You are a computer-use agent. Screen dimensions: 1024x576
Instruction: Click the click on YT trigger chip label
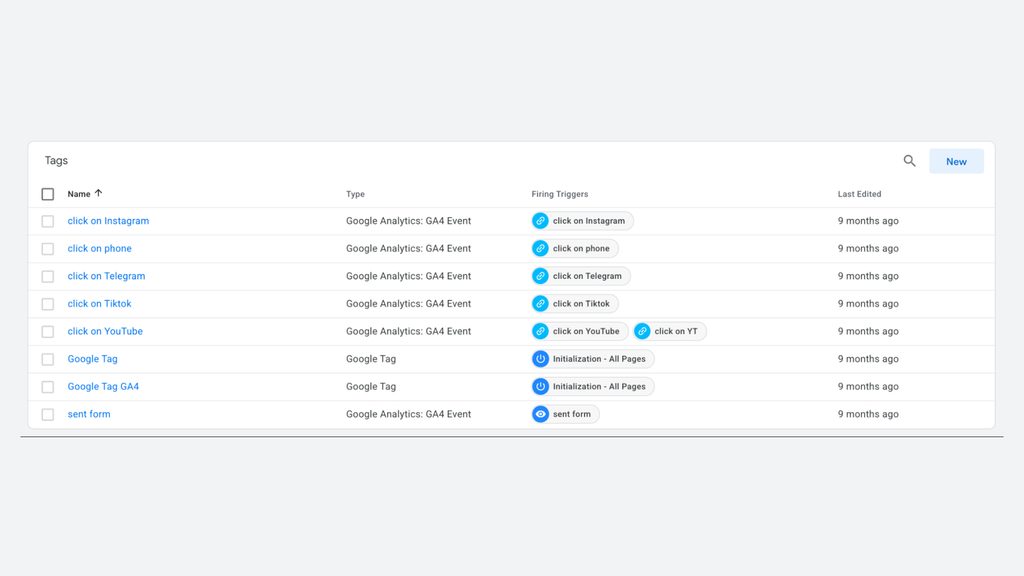[676, 331]
